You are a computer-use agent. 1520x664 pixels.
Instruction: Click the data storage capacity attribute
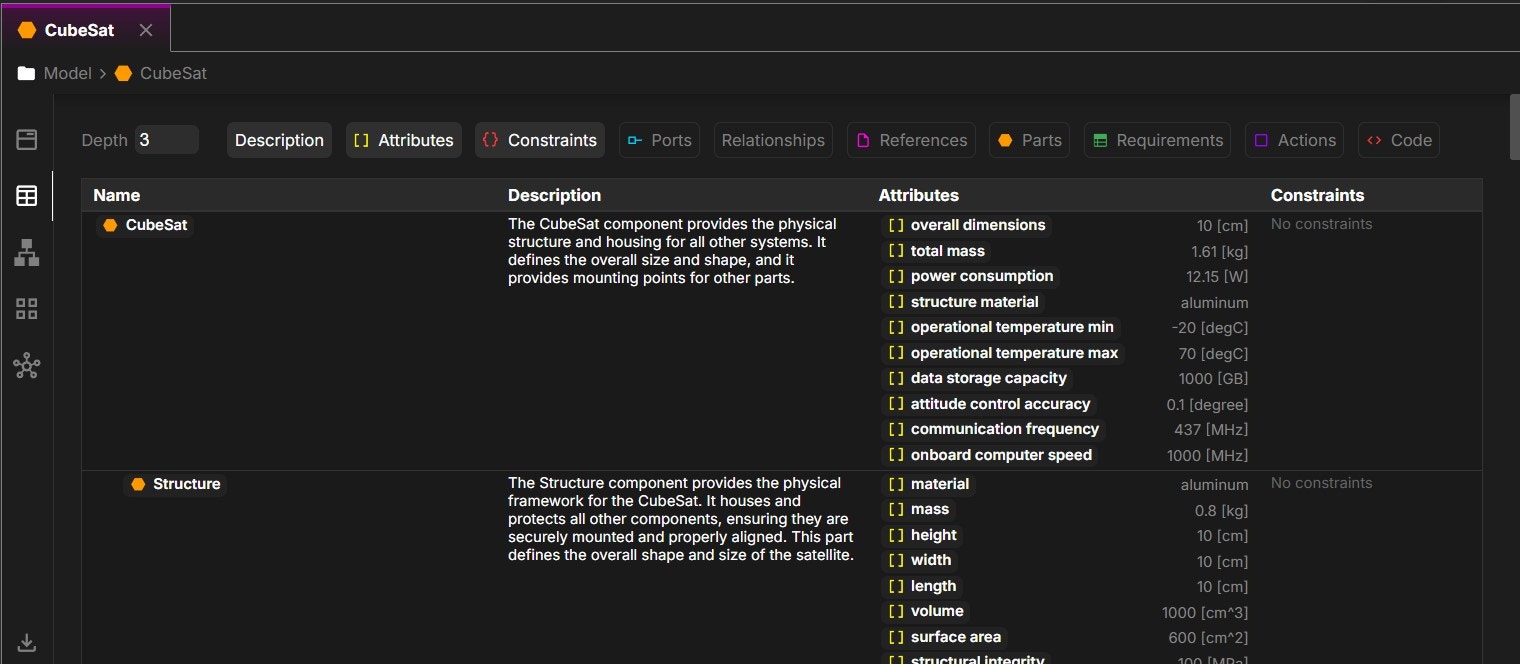coord(977,378)
